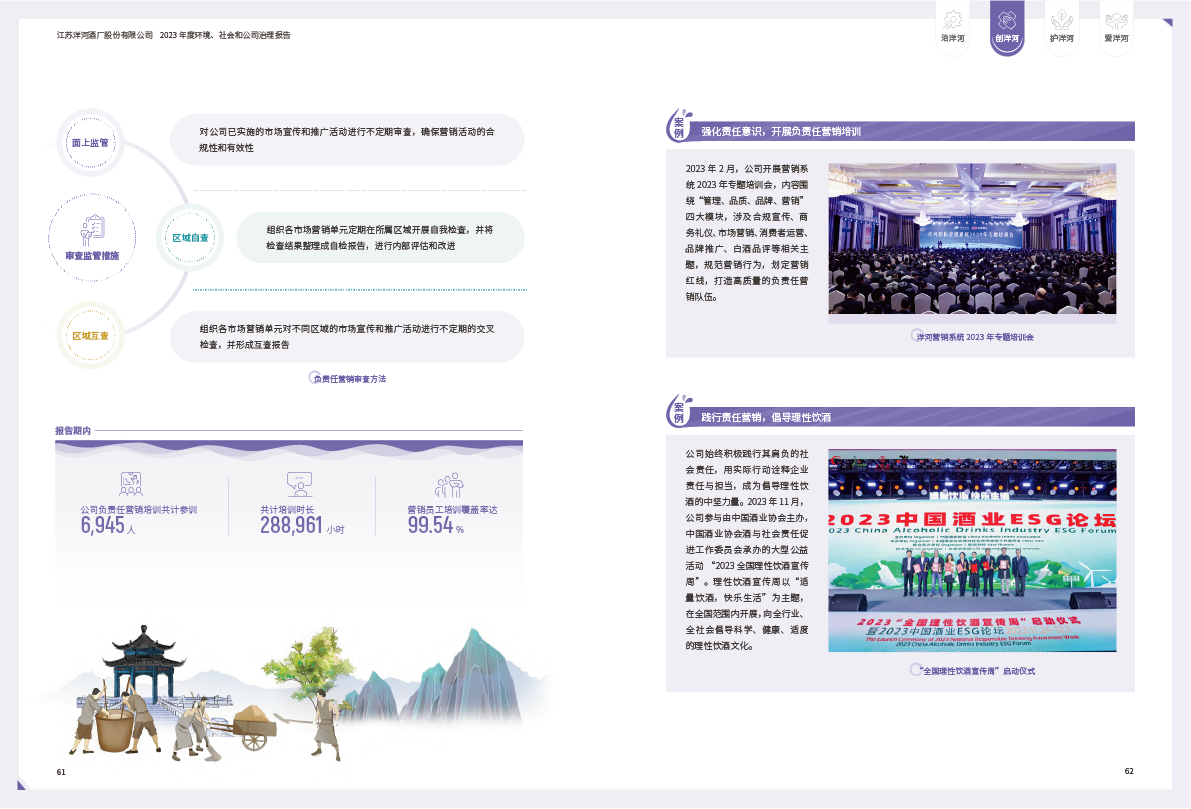
Task: Click the employee coverage icon above 99.54
Action: click(x=448, y=485)
